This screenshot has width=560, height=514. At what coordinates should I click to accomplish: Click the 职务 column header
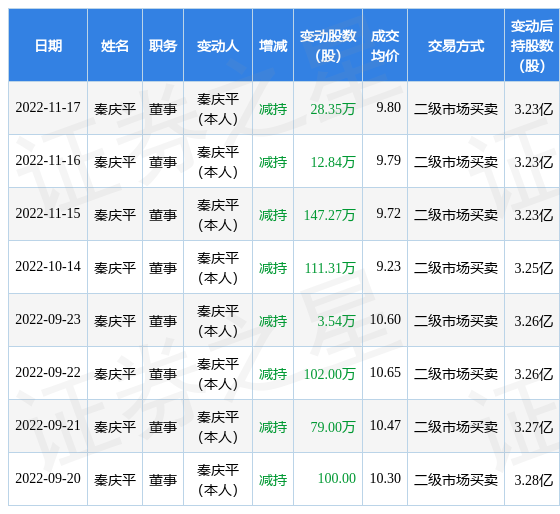click(163, 46)
